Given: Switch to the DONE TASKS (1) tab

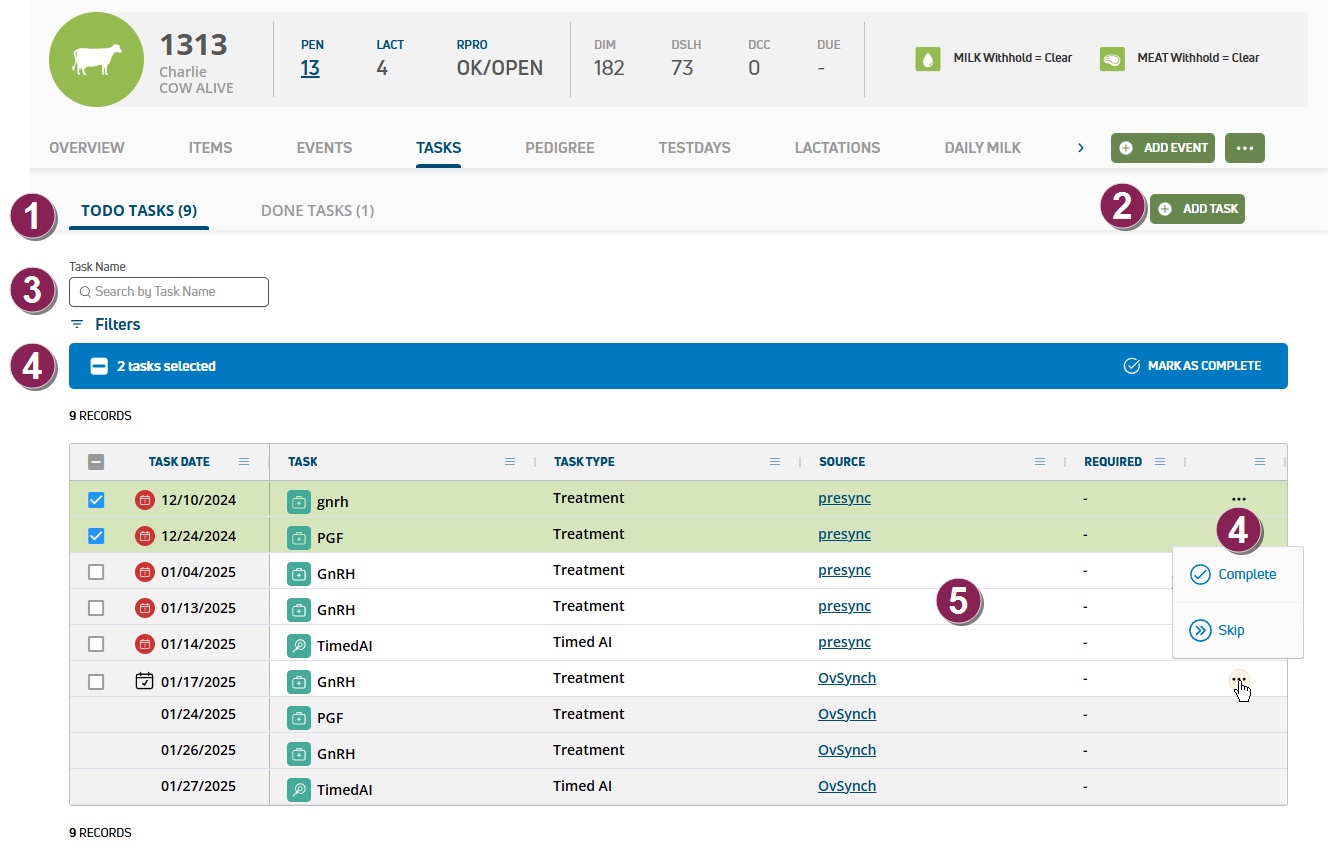Looking at the screenshot, I should 317,211.
